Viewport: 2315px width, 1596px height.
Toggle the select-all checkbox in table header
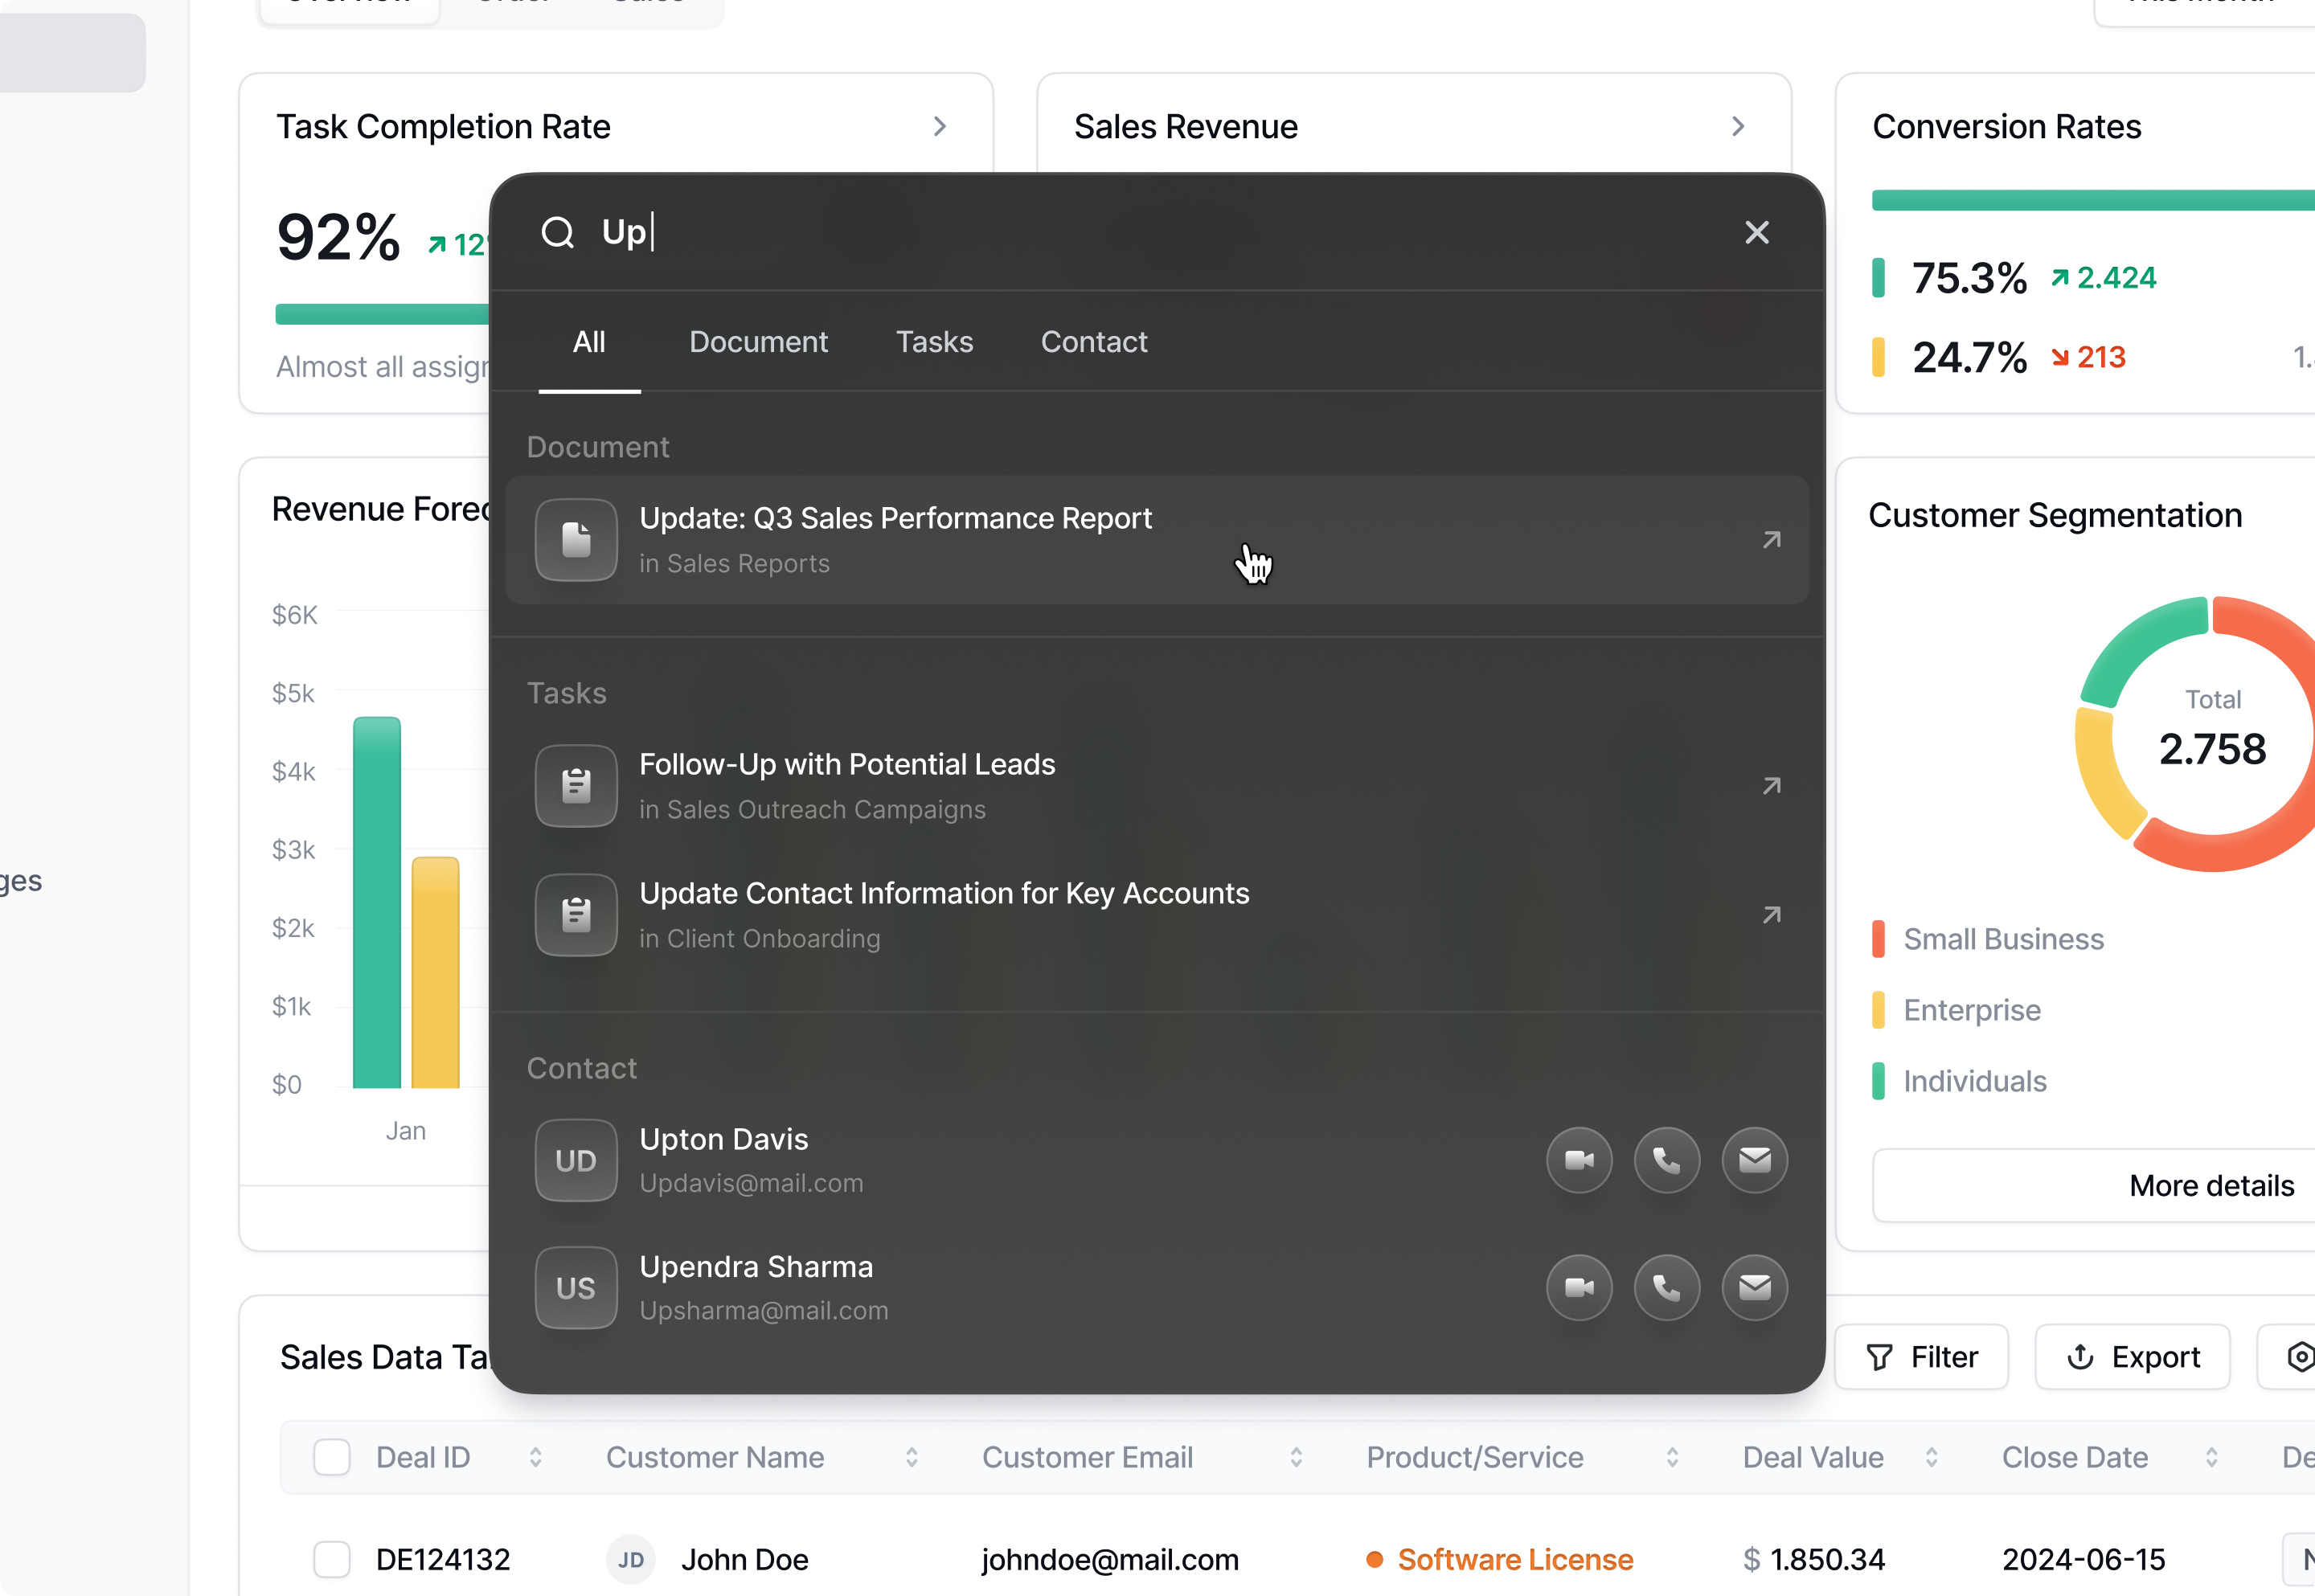pyautogui.click(x=331, y=1457)
